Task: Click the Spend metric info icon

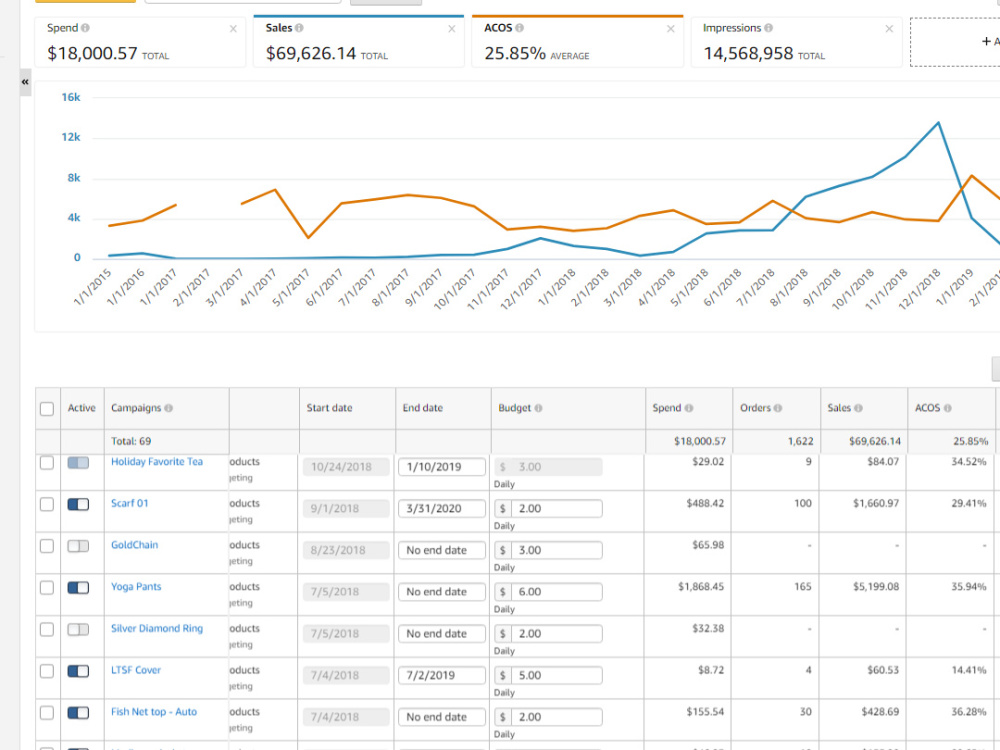Action: pyautogui.click(x=85, y=28)
